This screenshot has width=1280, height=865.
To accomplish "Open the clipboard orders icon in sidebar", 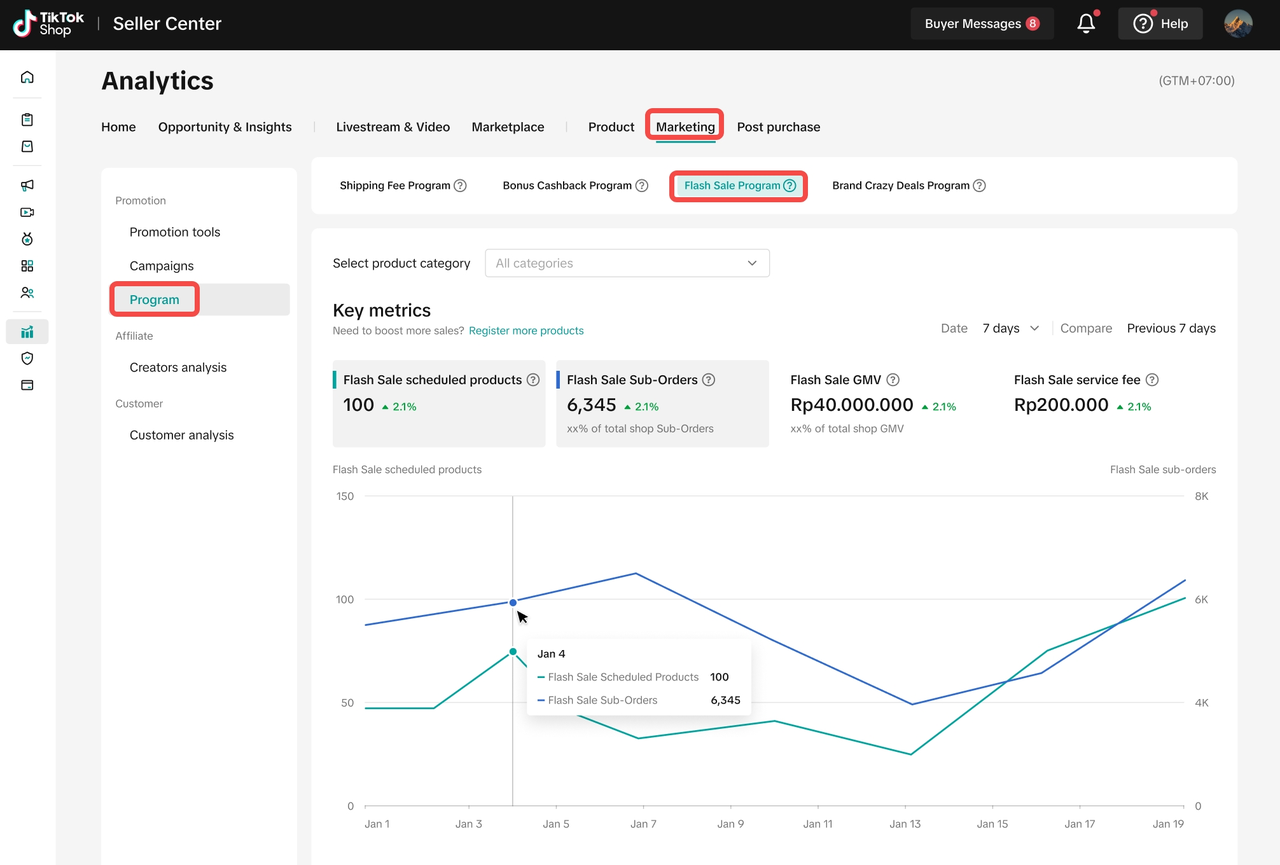I will click(27, 120).
